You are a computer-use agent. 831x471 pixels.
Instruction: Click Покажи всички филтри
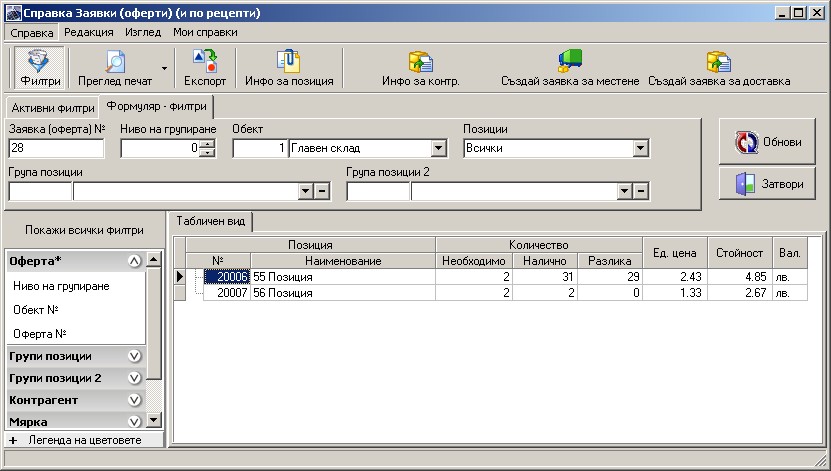coord(84,230)
